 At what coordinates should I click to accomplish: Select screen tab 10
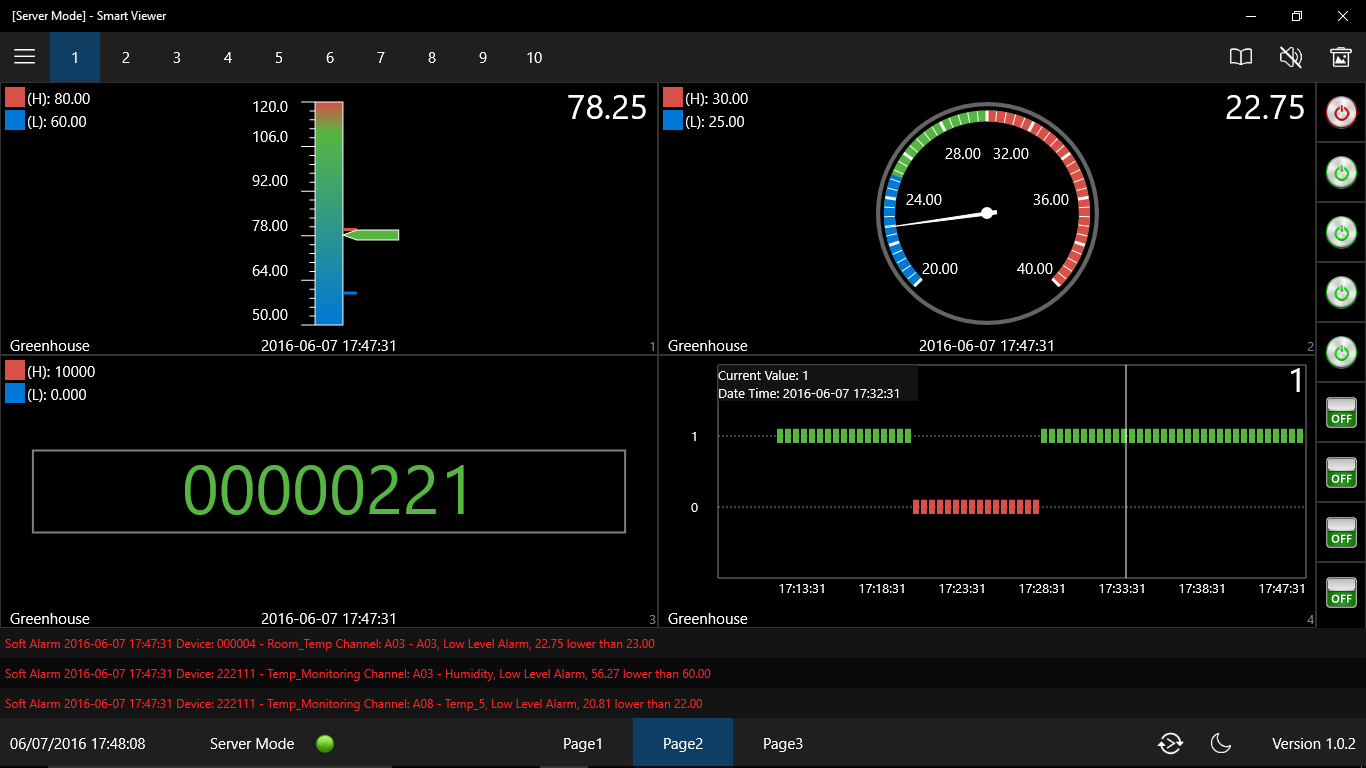pos(534,57)
